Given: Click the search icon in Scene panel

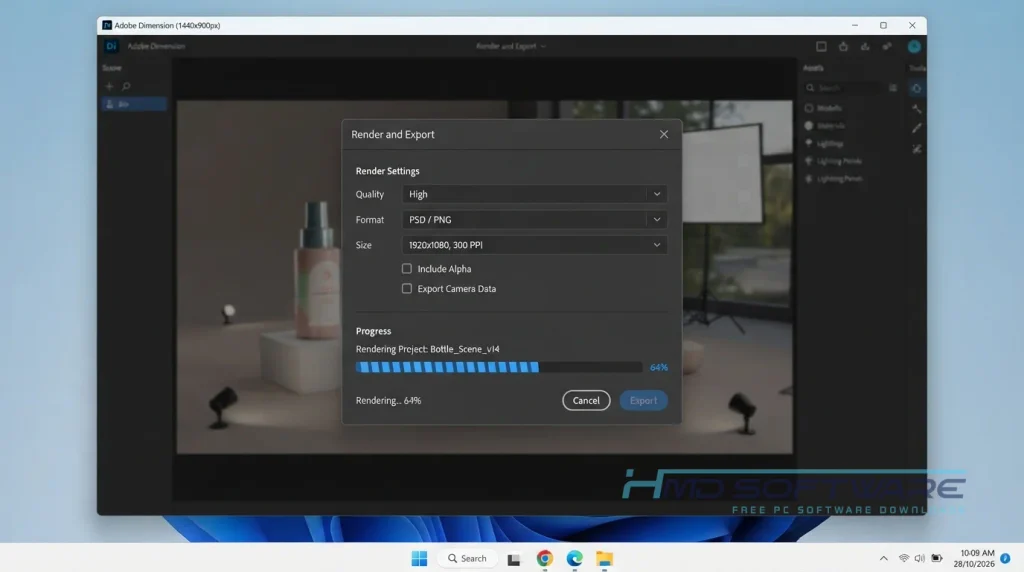Looking at the screenshot, I should coord(126,86).
